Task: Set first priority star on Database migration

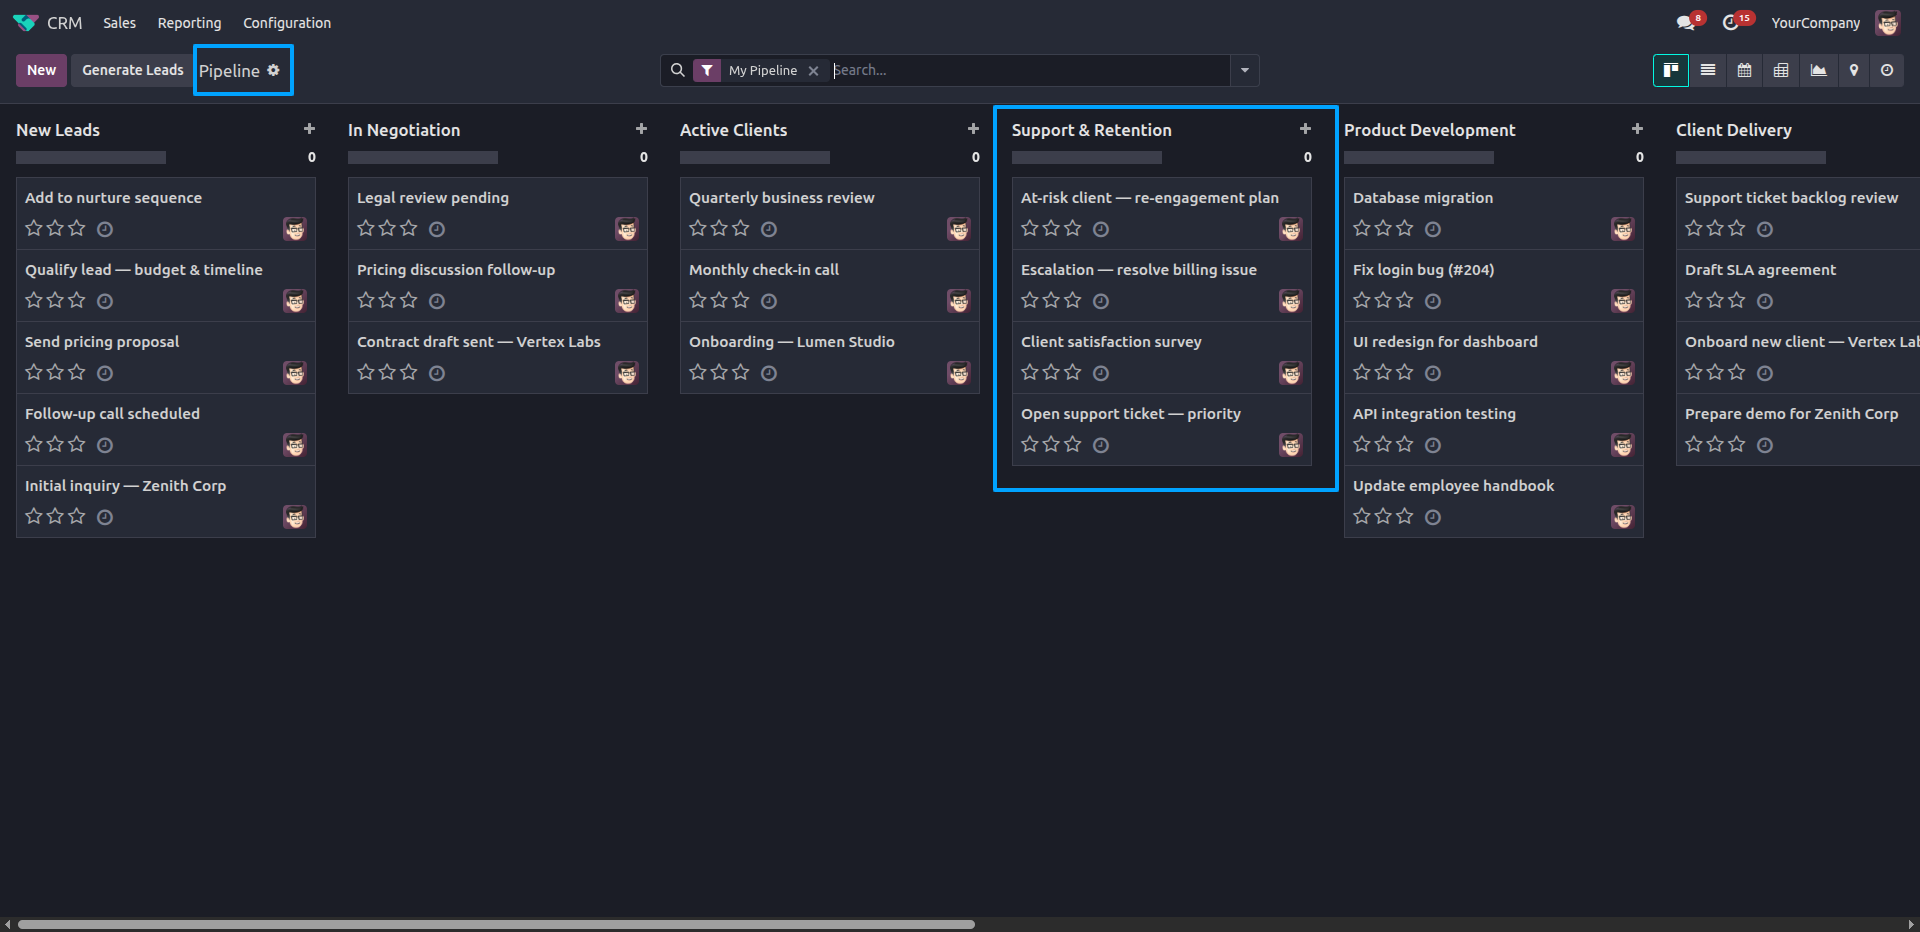Action: tap(1362, 228)
